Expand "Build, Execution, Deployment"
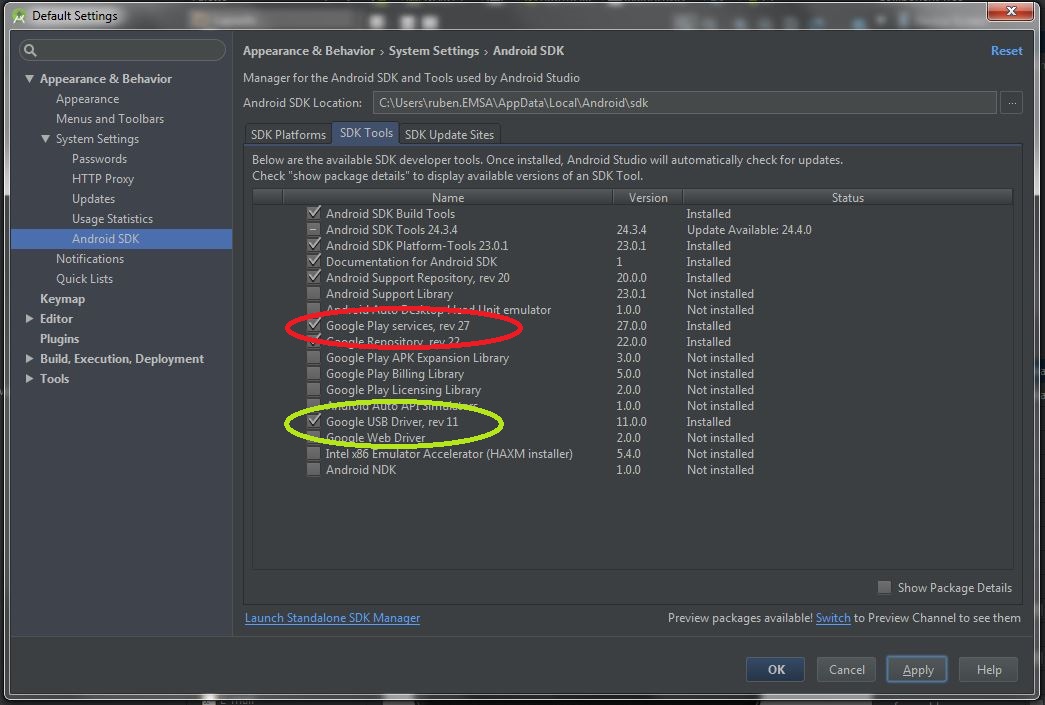This screenshot has height=705, width=1045. (x=31, y=358)
